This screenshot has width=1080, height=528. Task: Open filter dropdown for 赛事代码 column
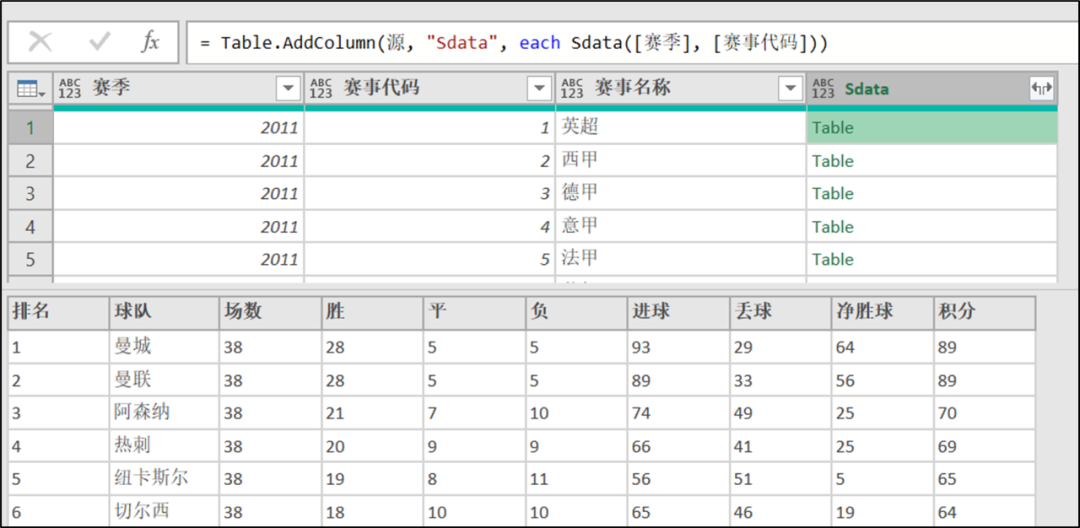[x=539, y=88]
